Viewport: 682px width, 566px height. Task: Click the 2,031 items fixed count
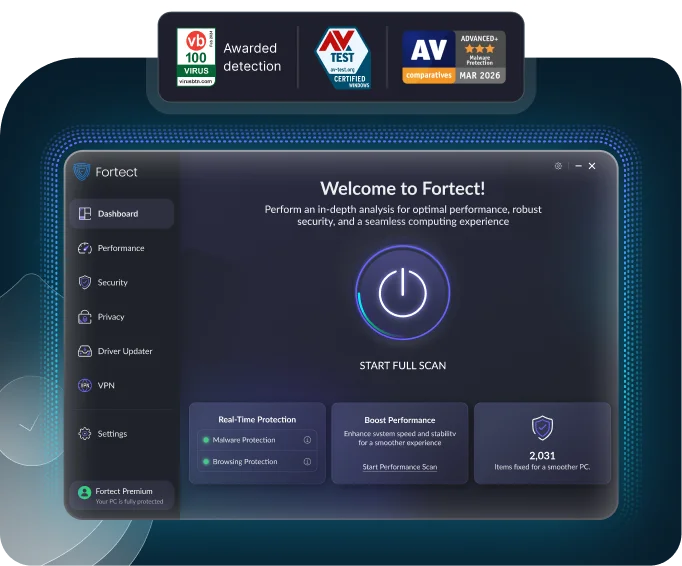(542, 455)
